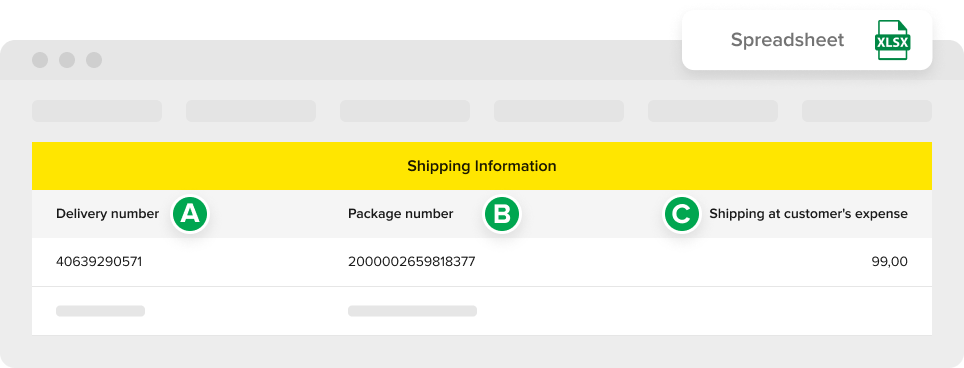The width and height of the screenshot is (964, 368).
Task: Click the leftmost gray window dot
Action: 40,60
